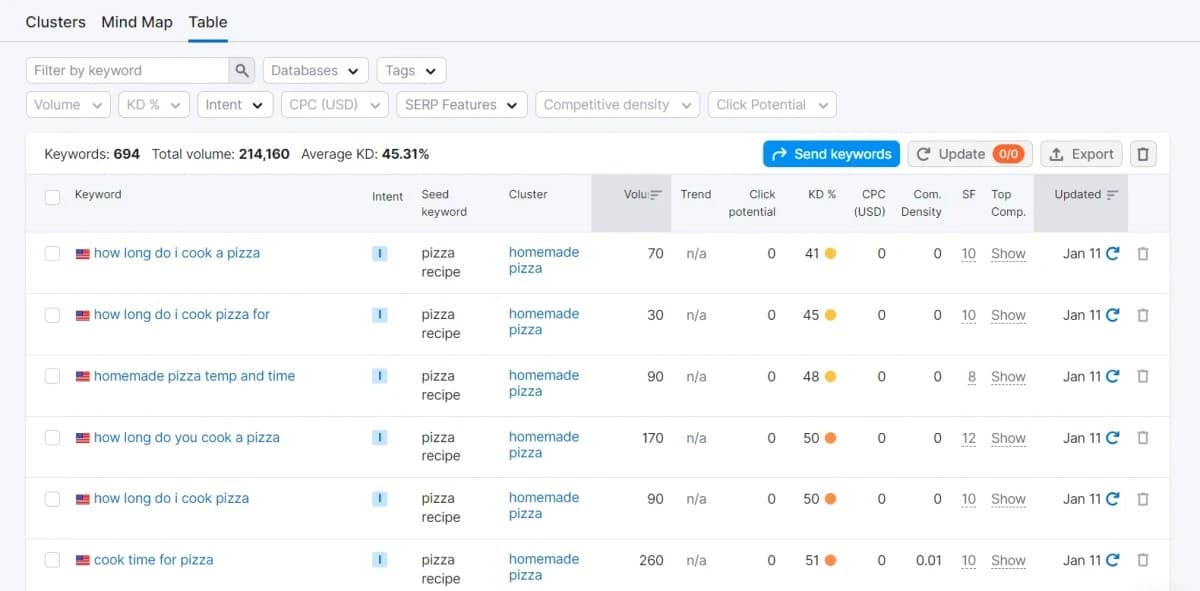1200x591 pixels.
Task: Click Com. Density value 0.01
Action: (929, 560)
